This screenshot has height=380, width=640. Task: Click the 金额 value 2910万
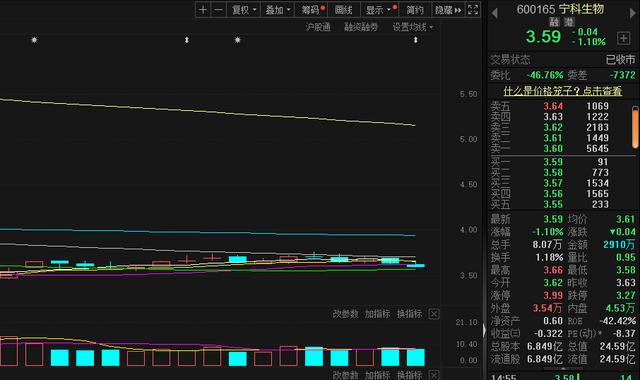point(619,244)
